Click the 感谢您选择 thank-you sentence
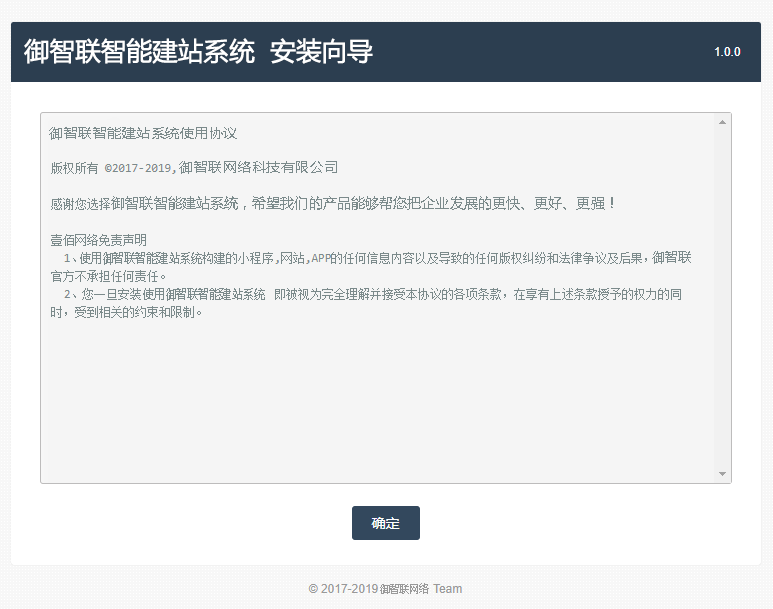 [x=332, y=203]
